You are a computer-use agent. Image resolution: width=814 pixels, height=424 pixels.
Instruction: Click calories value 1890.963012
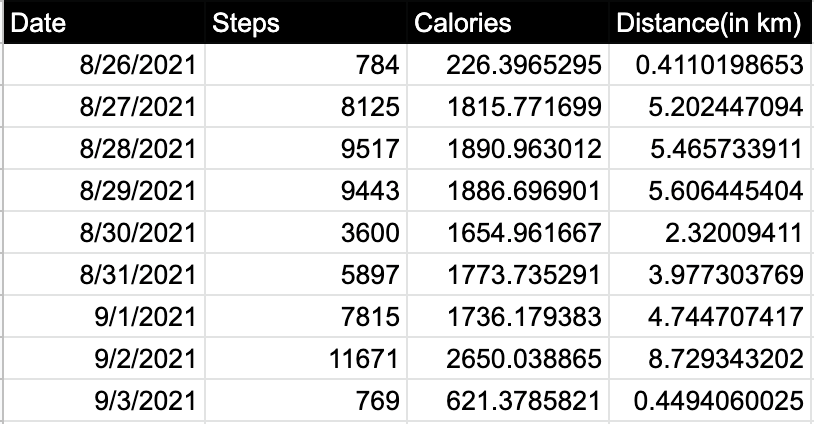[508, 149]
